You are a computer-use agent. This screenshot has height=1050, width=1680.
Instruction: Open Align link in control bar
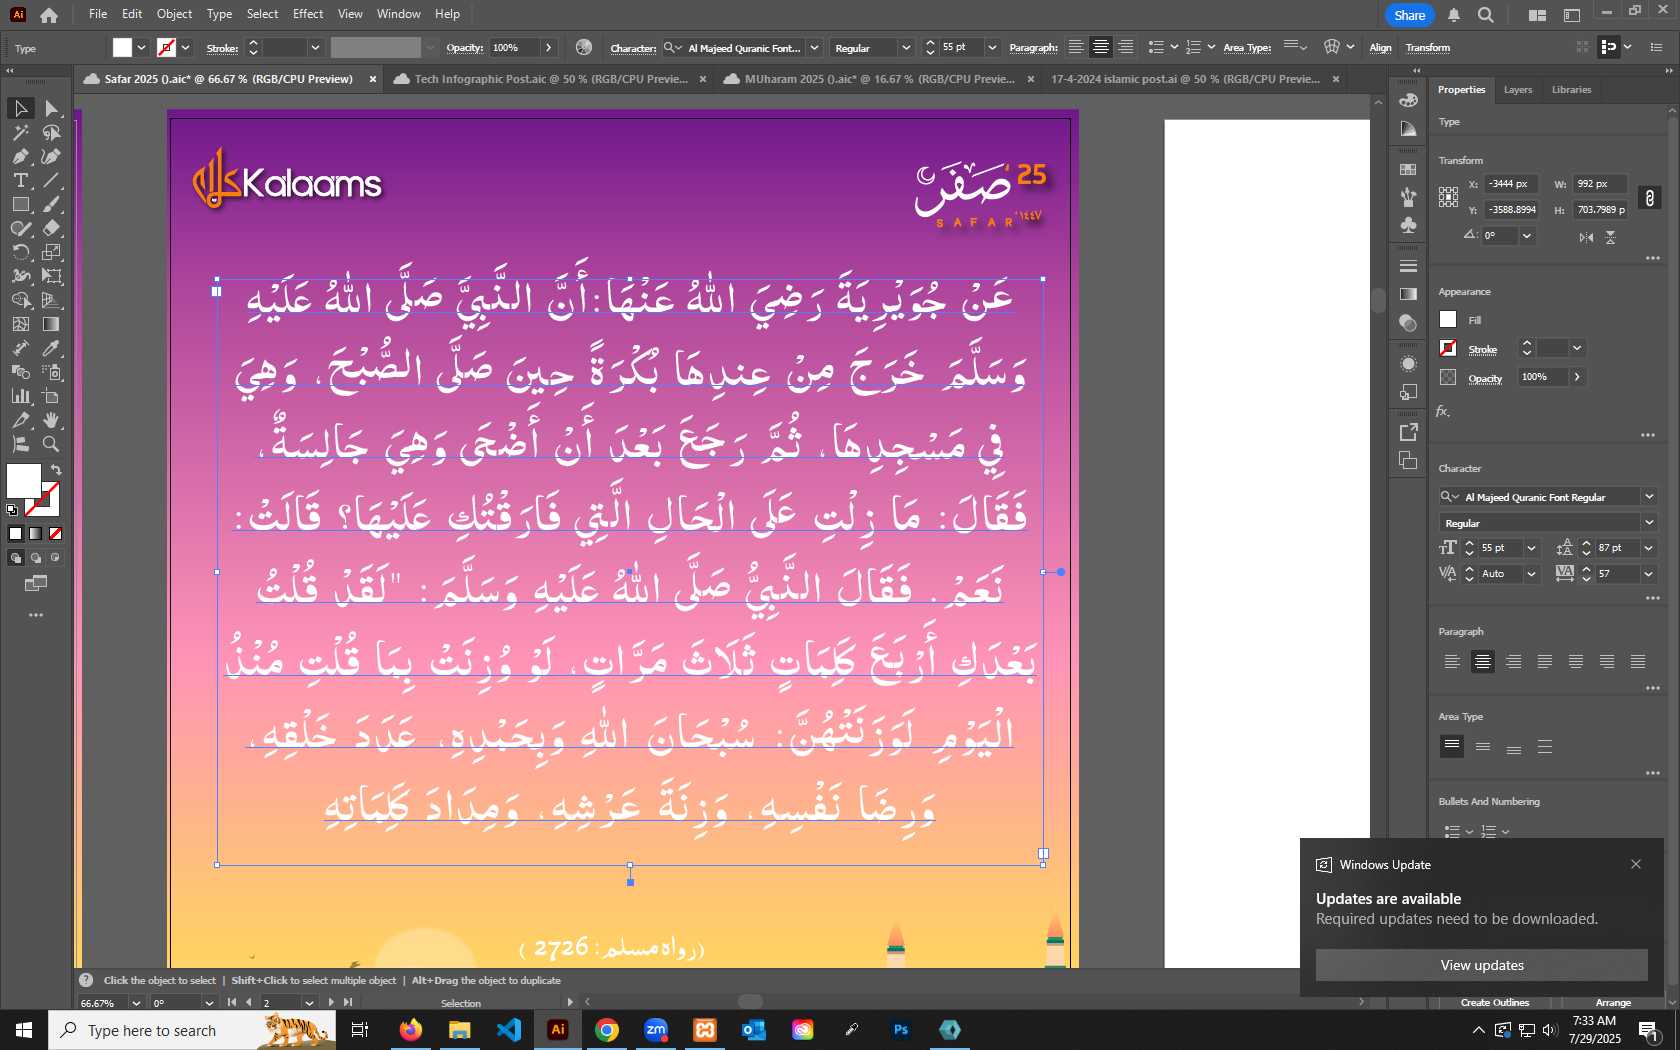pos(1380,48)
